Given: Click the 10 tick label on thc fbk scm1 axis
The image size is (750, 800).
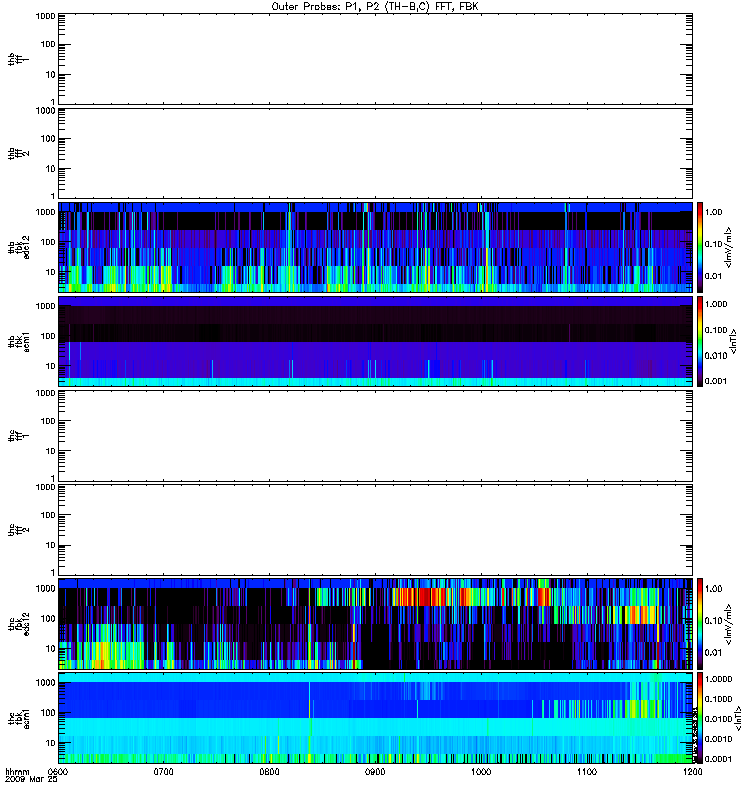Looking at the screenshot, I should pos(51,743).
